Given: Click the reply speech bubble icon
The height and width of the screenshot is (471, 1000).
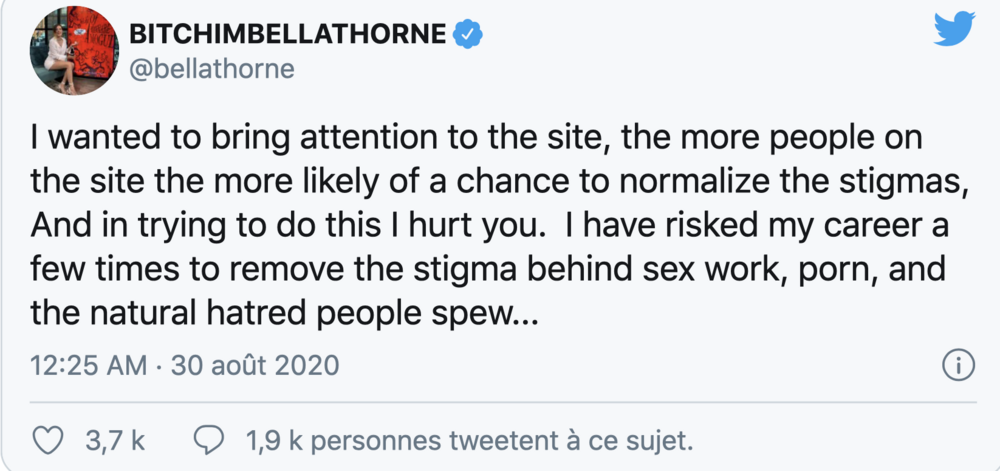Looking at the screenshot, I should [x=208, y=439].
